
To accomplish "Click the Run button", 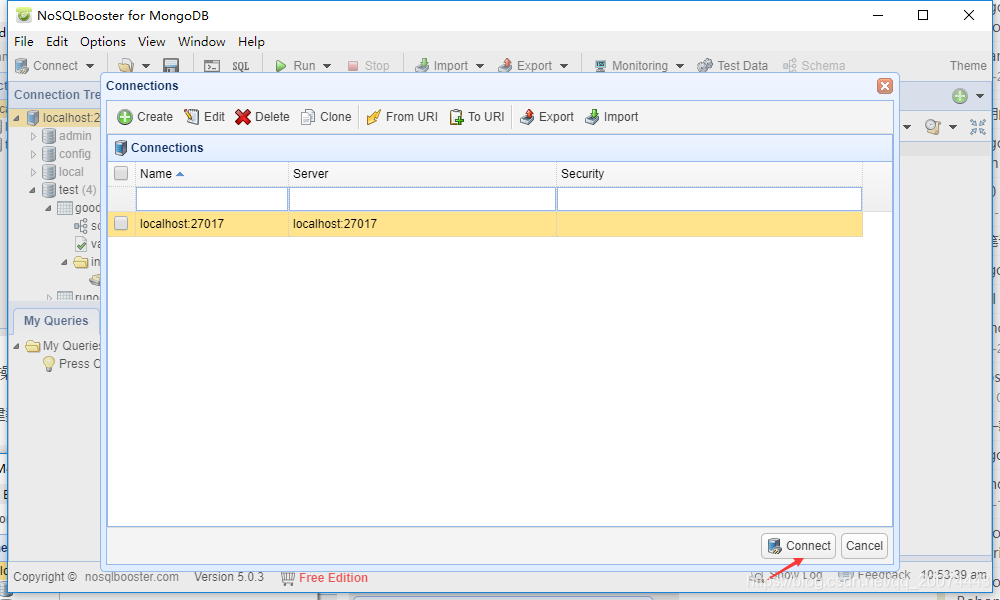I will pos(295,66).
